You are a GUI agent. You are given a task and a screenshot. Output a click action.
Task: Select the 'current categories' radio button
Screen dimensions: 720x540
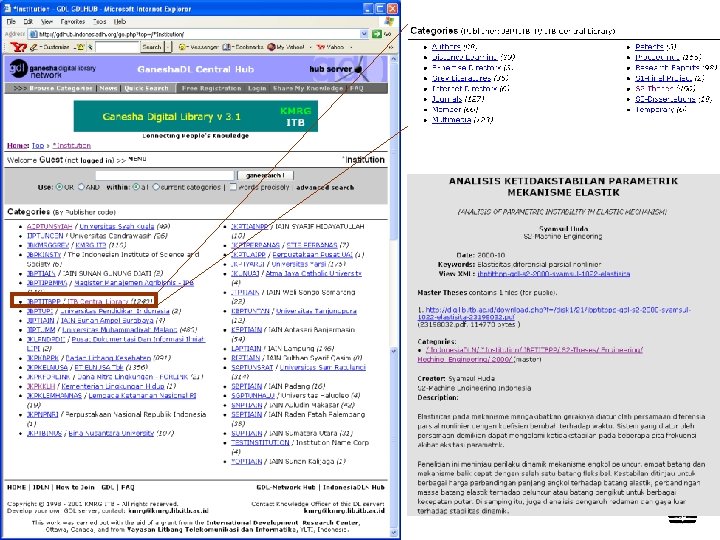(156, 187)
